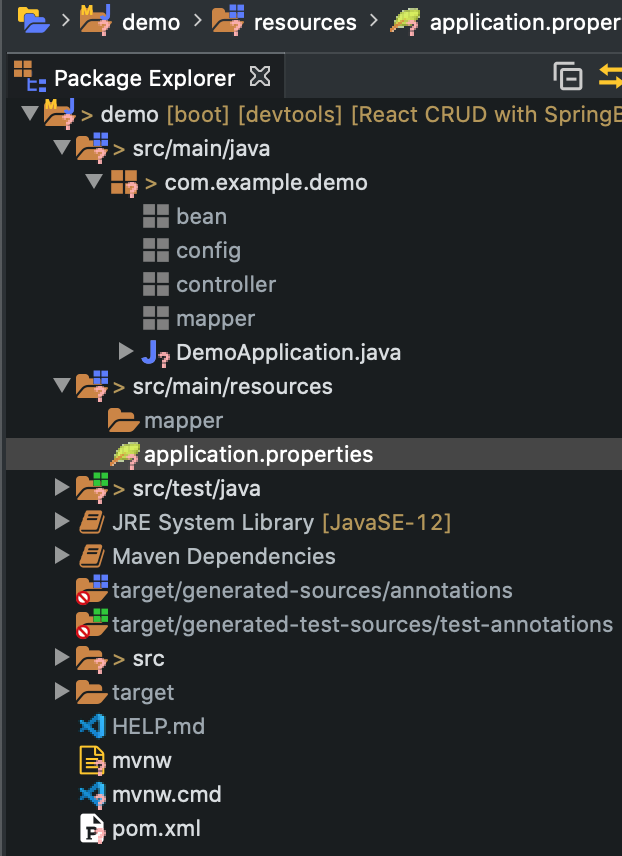Click the demo project icon in tree

click(x=60, y=114)
